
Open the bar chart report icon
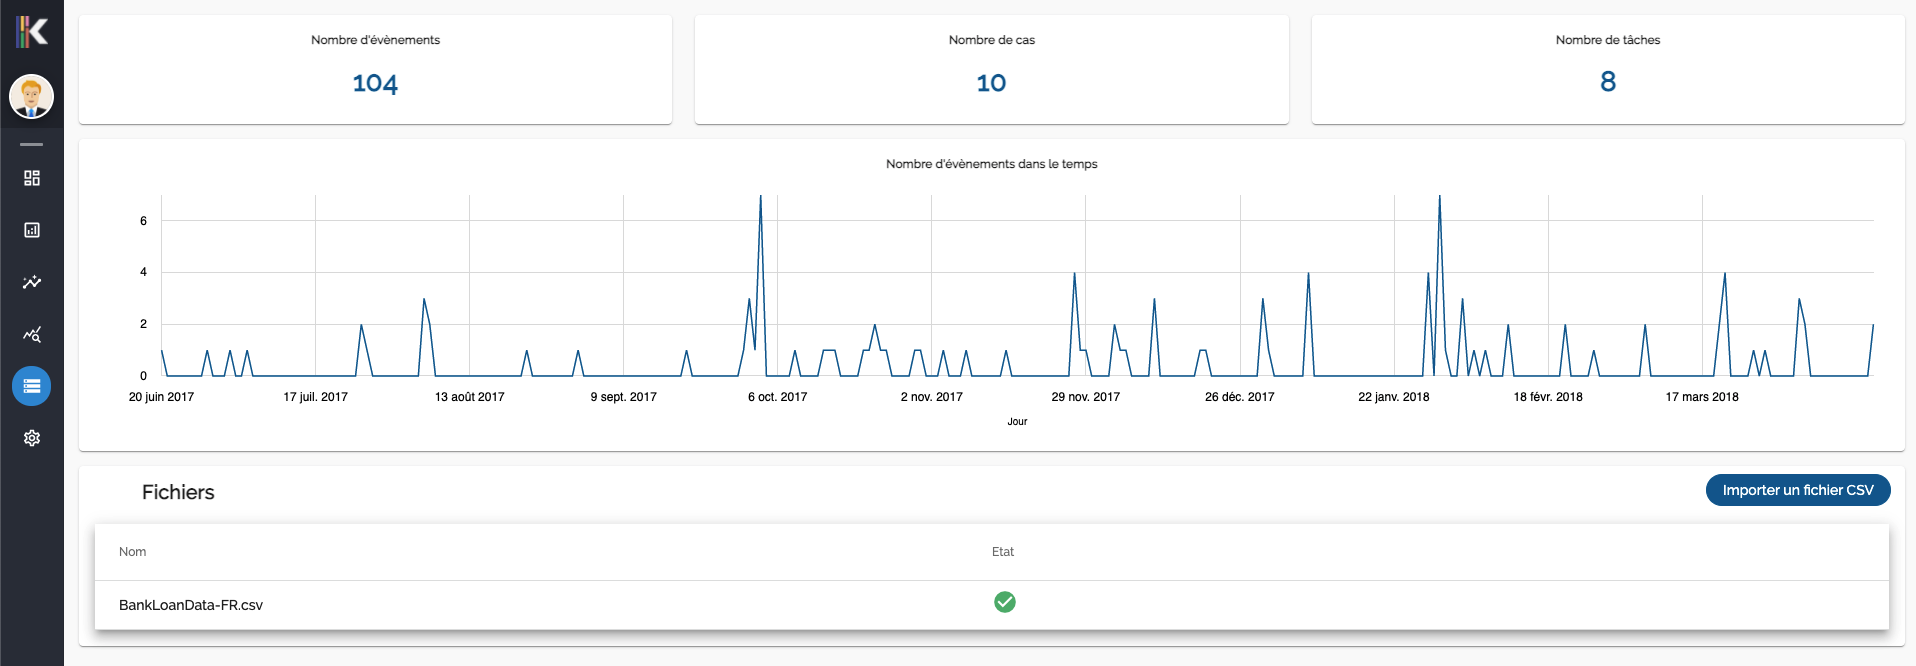tap(32, 230)
